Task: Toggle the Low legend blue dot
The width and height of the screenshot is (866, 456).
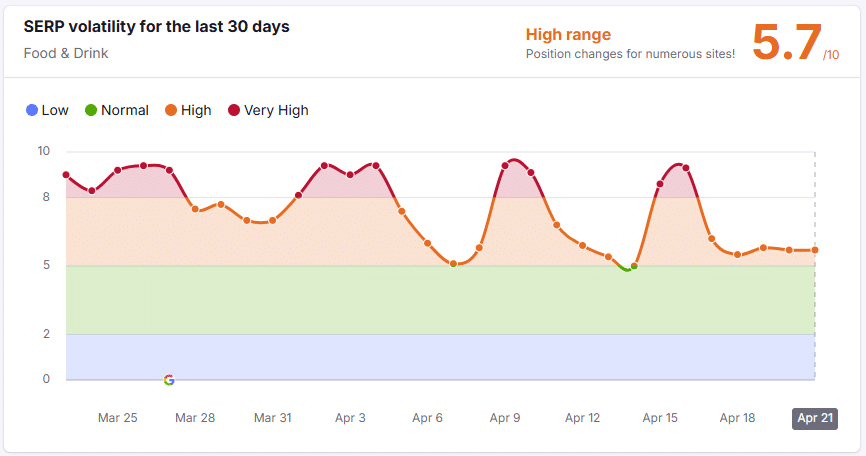Action: 31,111
